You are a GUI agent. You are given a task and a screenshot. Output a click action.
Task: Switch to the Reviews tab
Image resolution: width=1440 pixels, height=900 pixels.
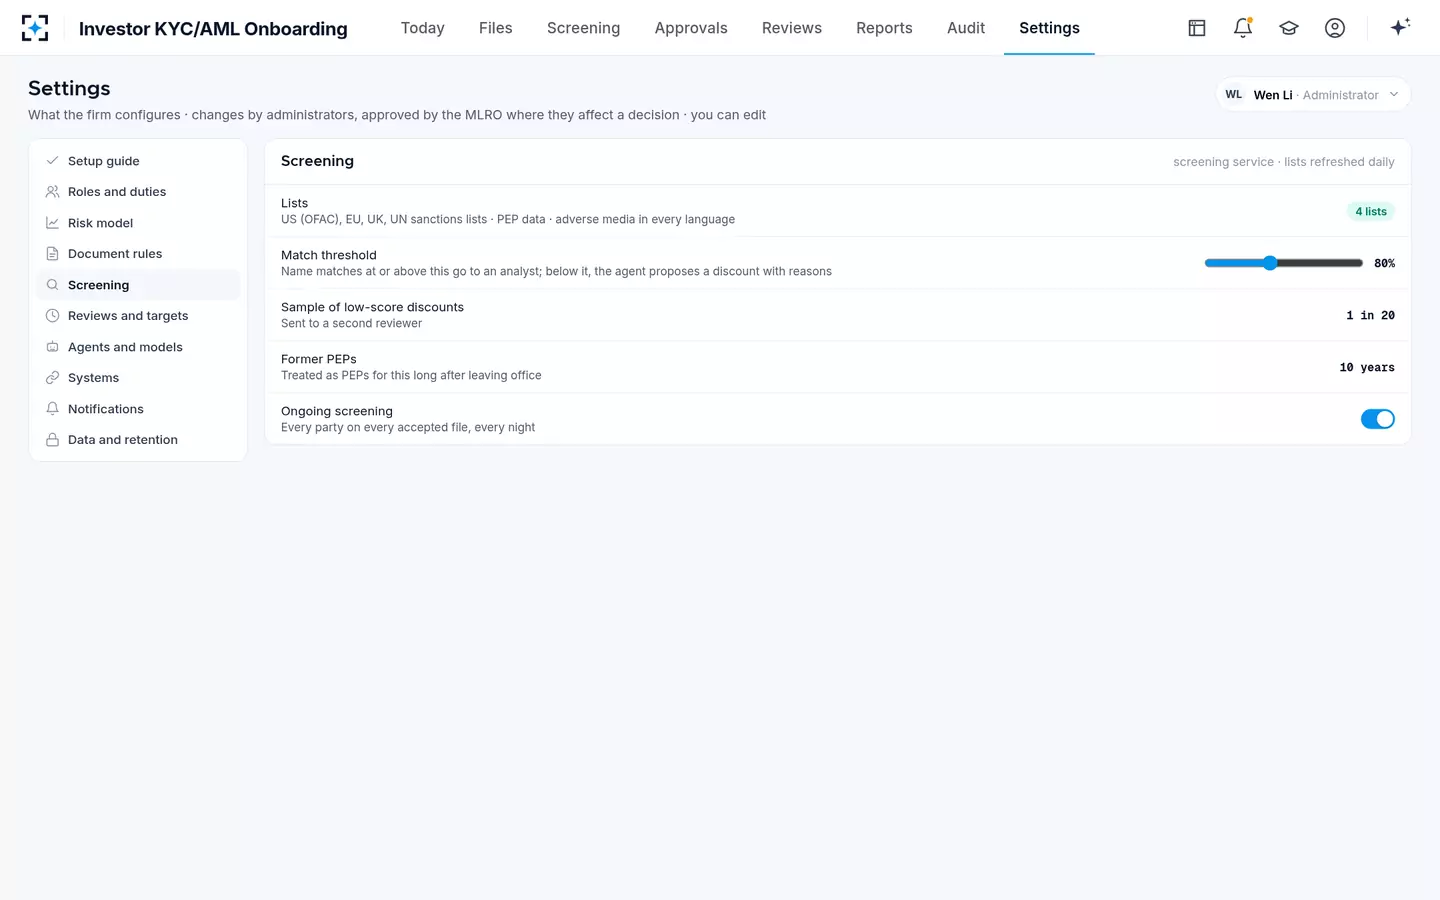(792, 28)
